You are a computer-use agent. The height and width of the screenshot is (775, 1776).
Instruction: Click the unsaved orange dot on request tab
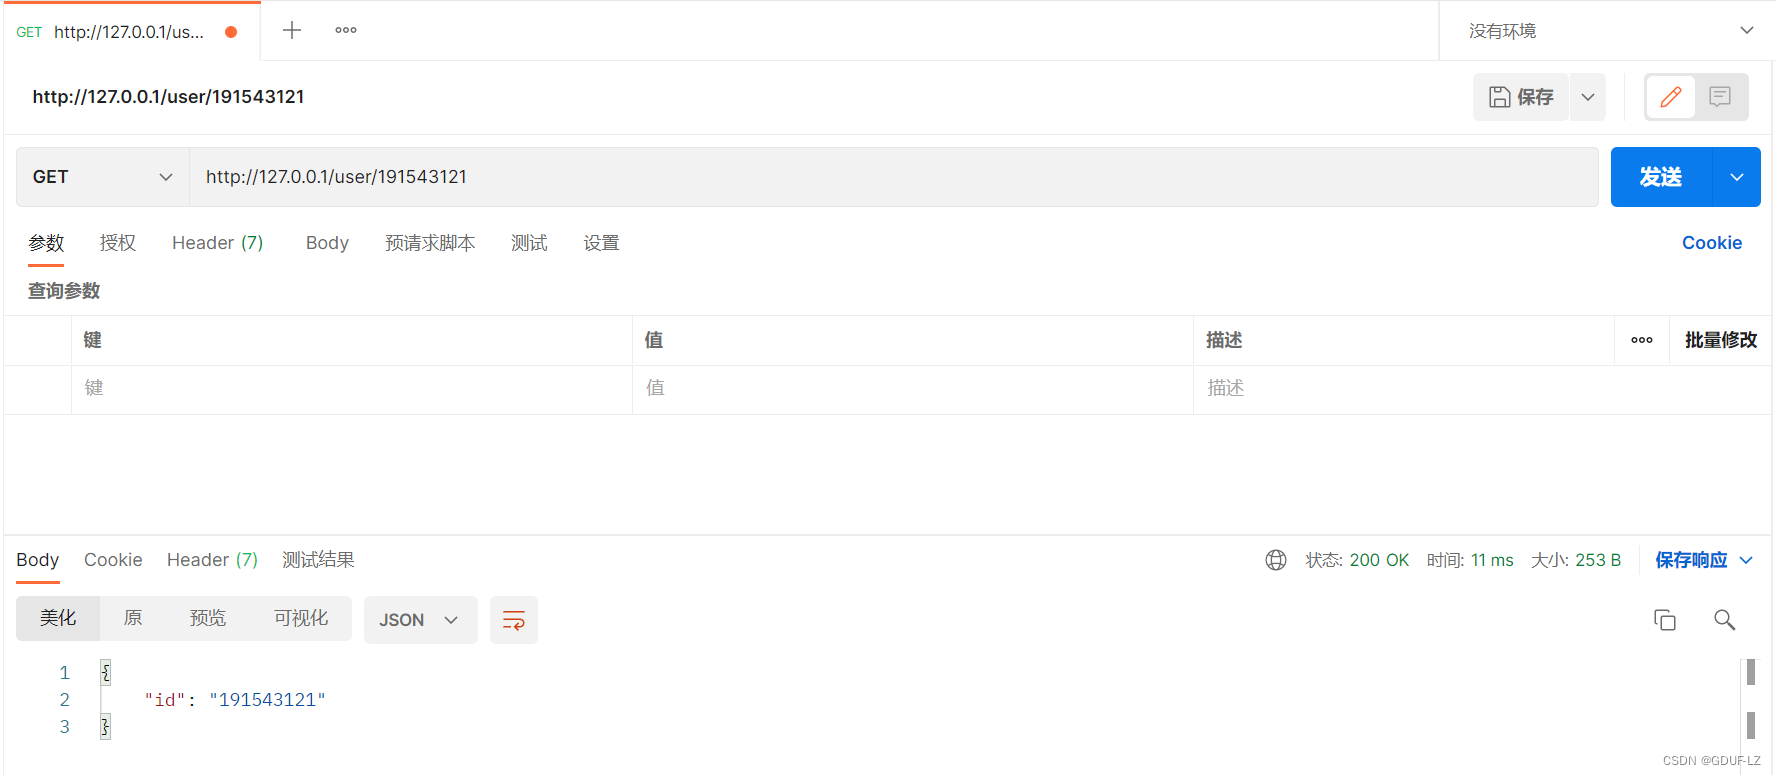point(231,32)
